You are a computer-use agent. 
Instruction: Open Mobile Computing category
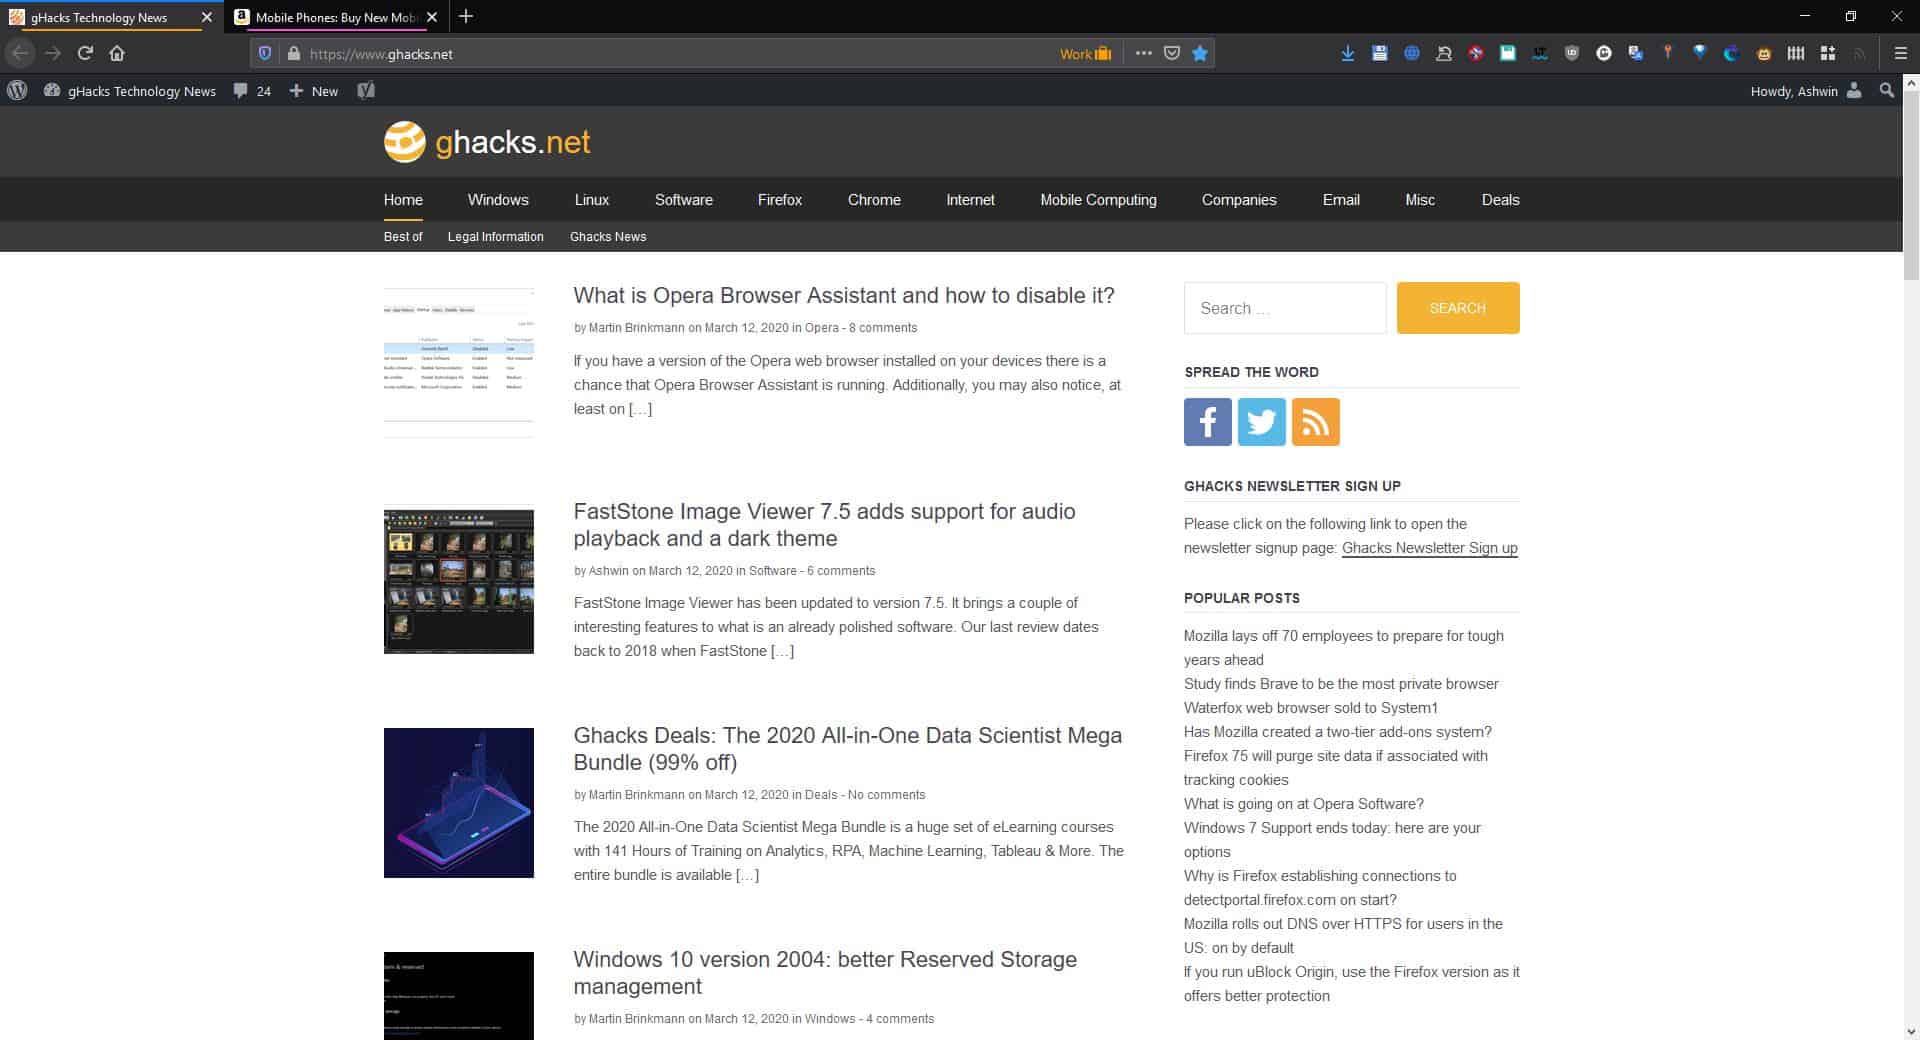click(1098, 200)
